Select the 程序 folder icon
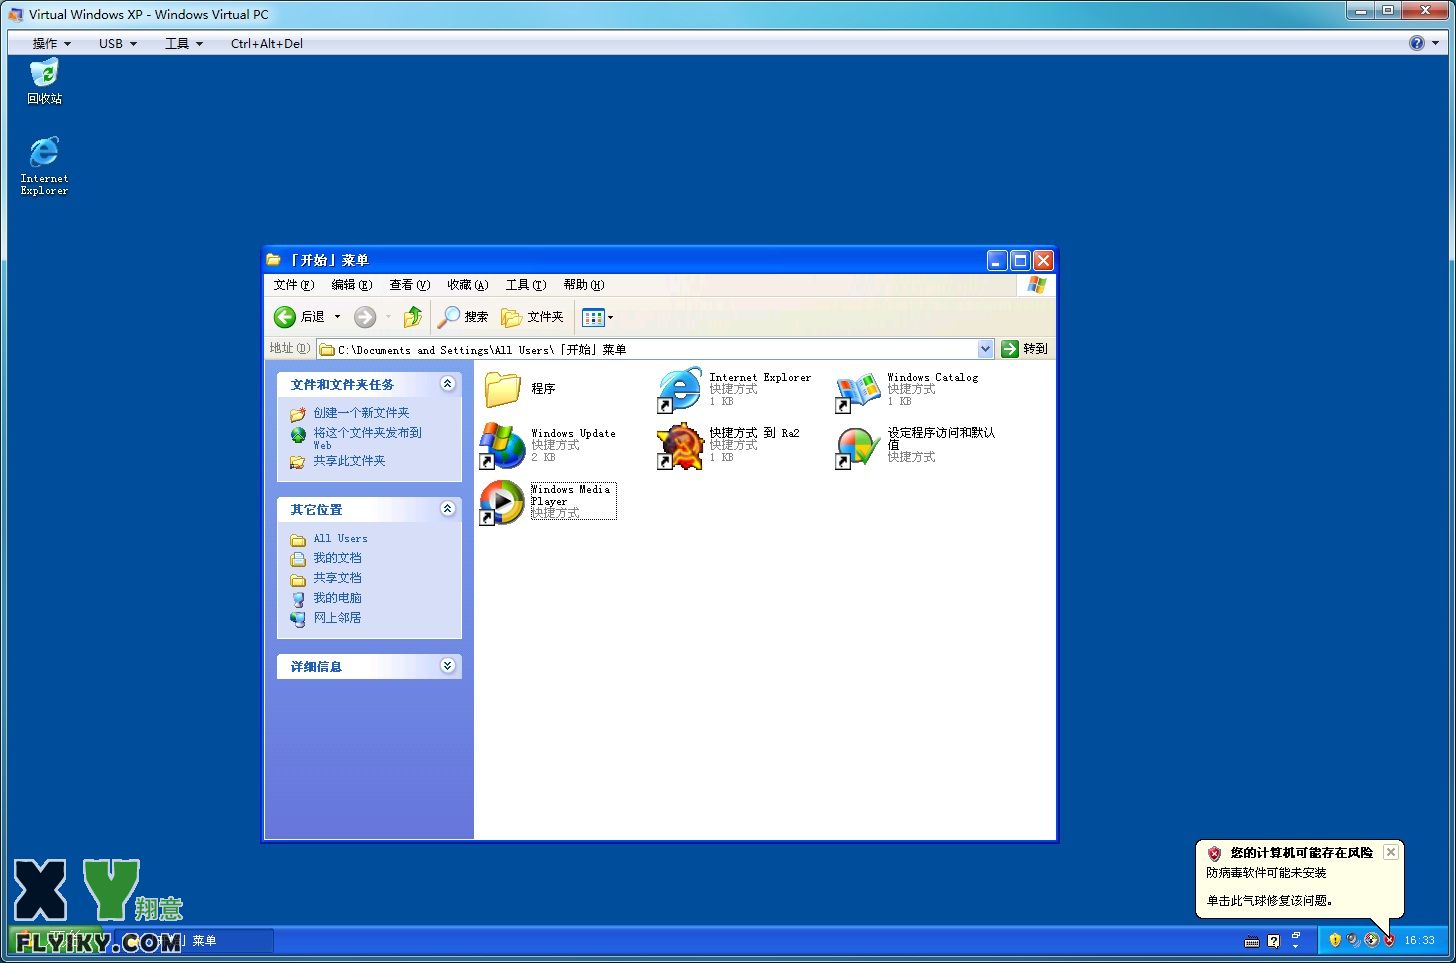The width and height of the screenshot is (1456, 963). [503, 389]
